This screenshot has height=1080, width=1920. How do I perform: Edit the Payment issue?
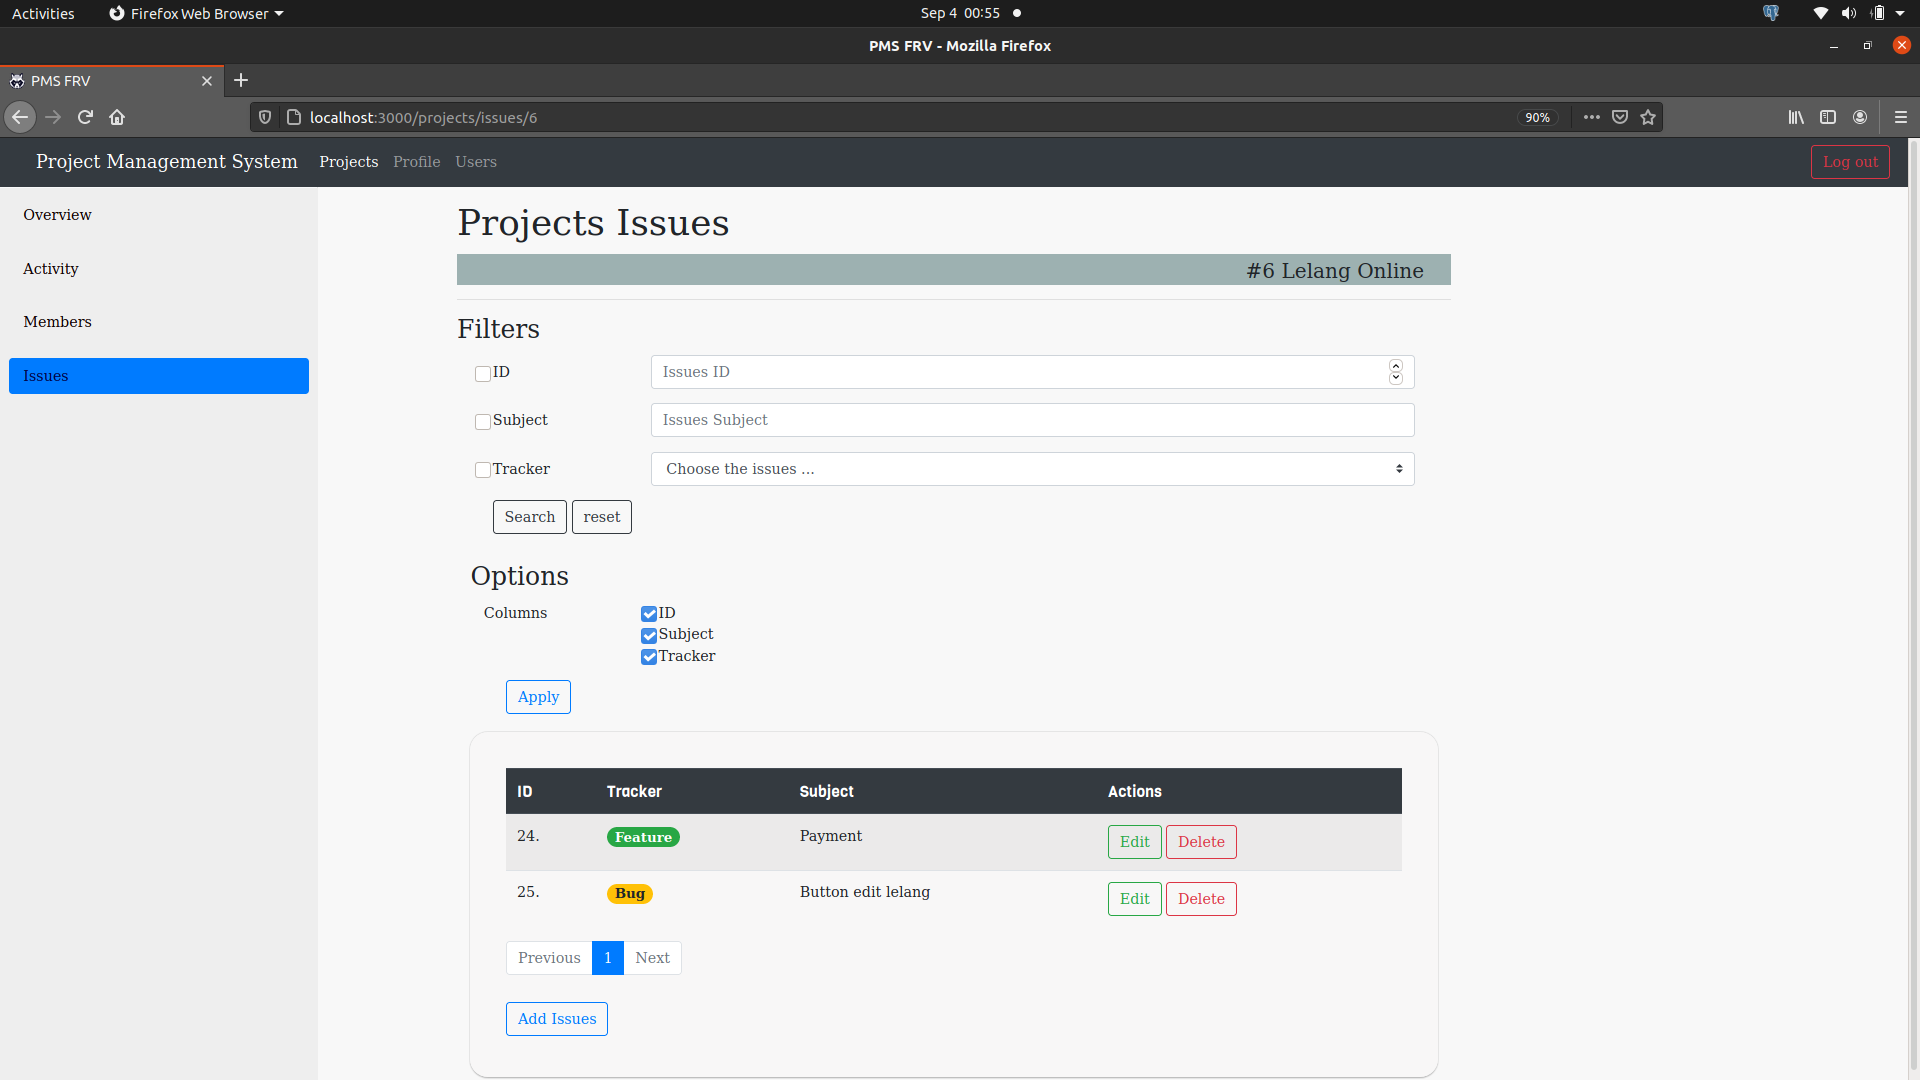pyautogui.click(x=1134, y=842)
